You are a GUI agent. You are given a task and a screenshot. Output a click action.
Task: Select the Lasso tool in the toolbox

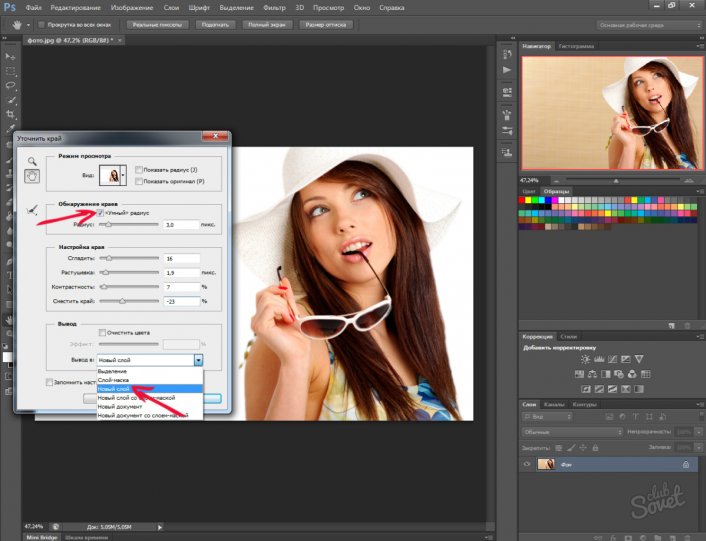[x=10, y=86]
